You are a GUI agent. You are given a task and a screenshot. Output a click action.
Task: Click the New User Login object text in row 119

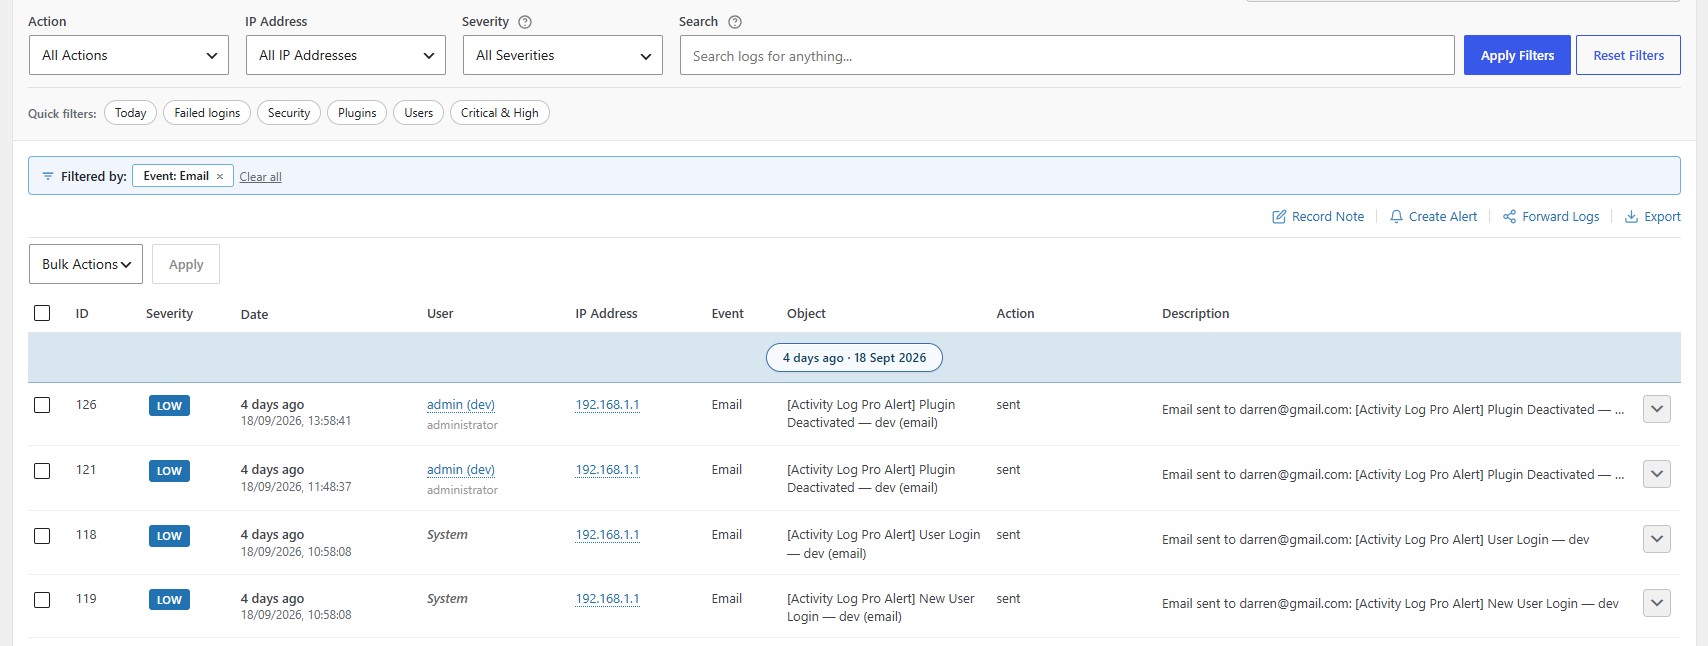tap(881, 608)
